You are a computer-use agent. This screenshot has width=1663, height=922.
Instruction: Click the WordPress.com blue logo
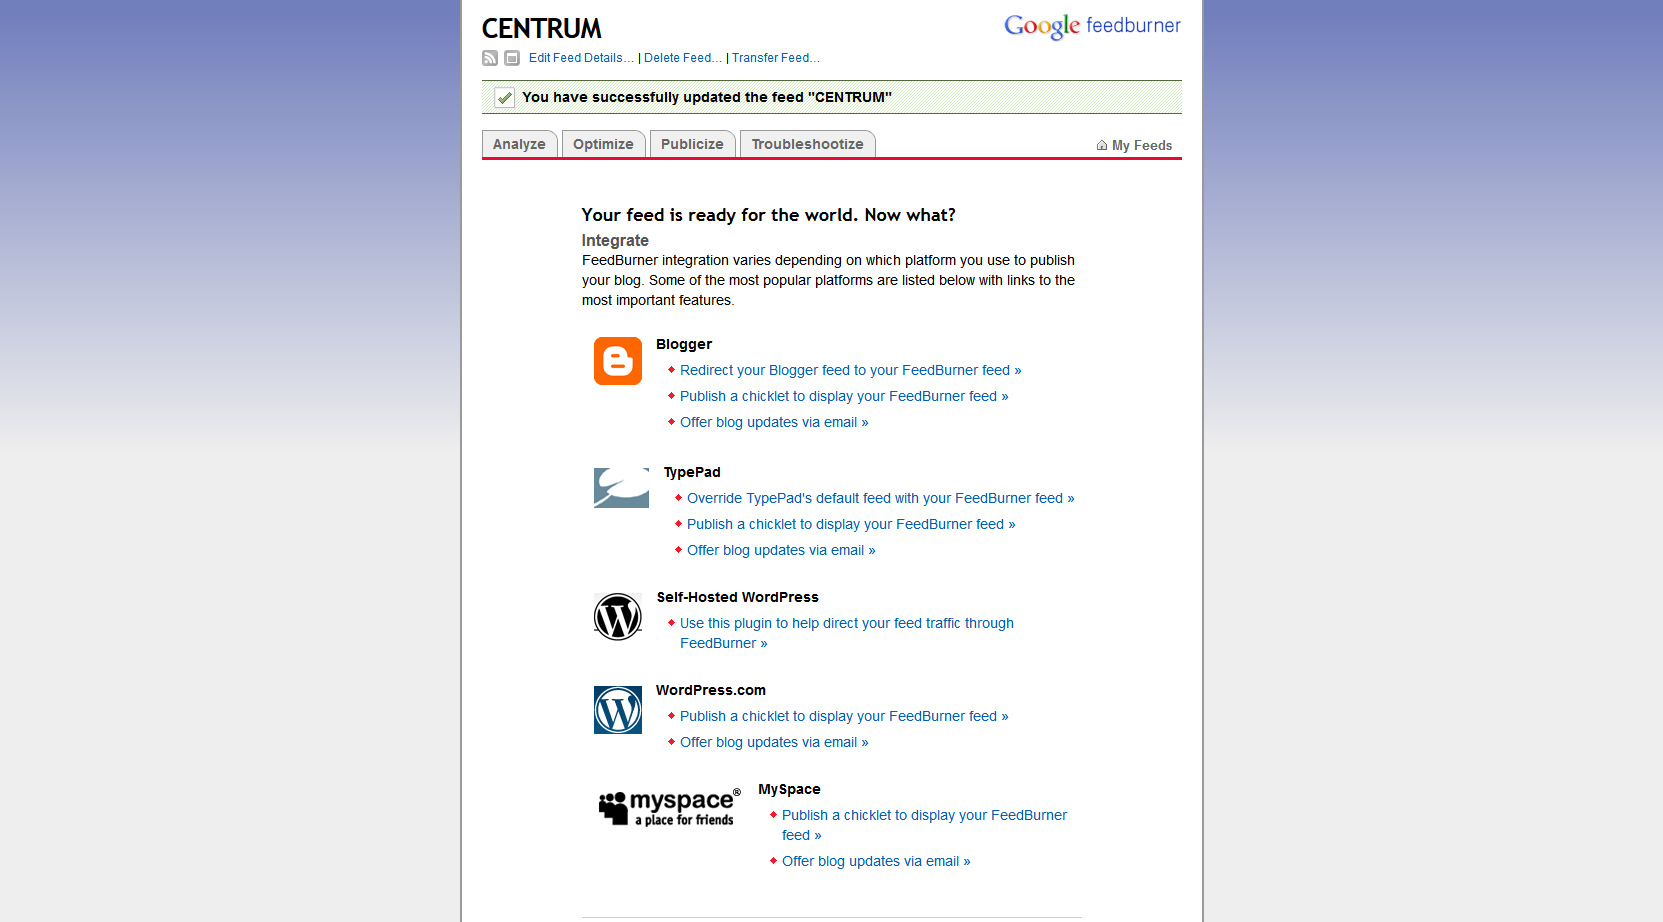click(x=618, y=710)
